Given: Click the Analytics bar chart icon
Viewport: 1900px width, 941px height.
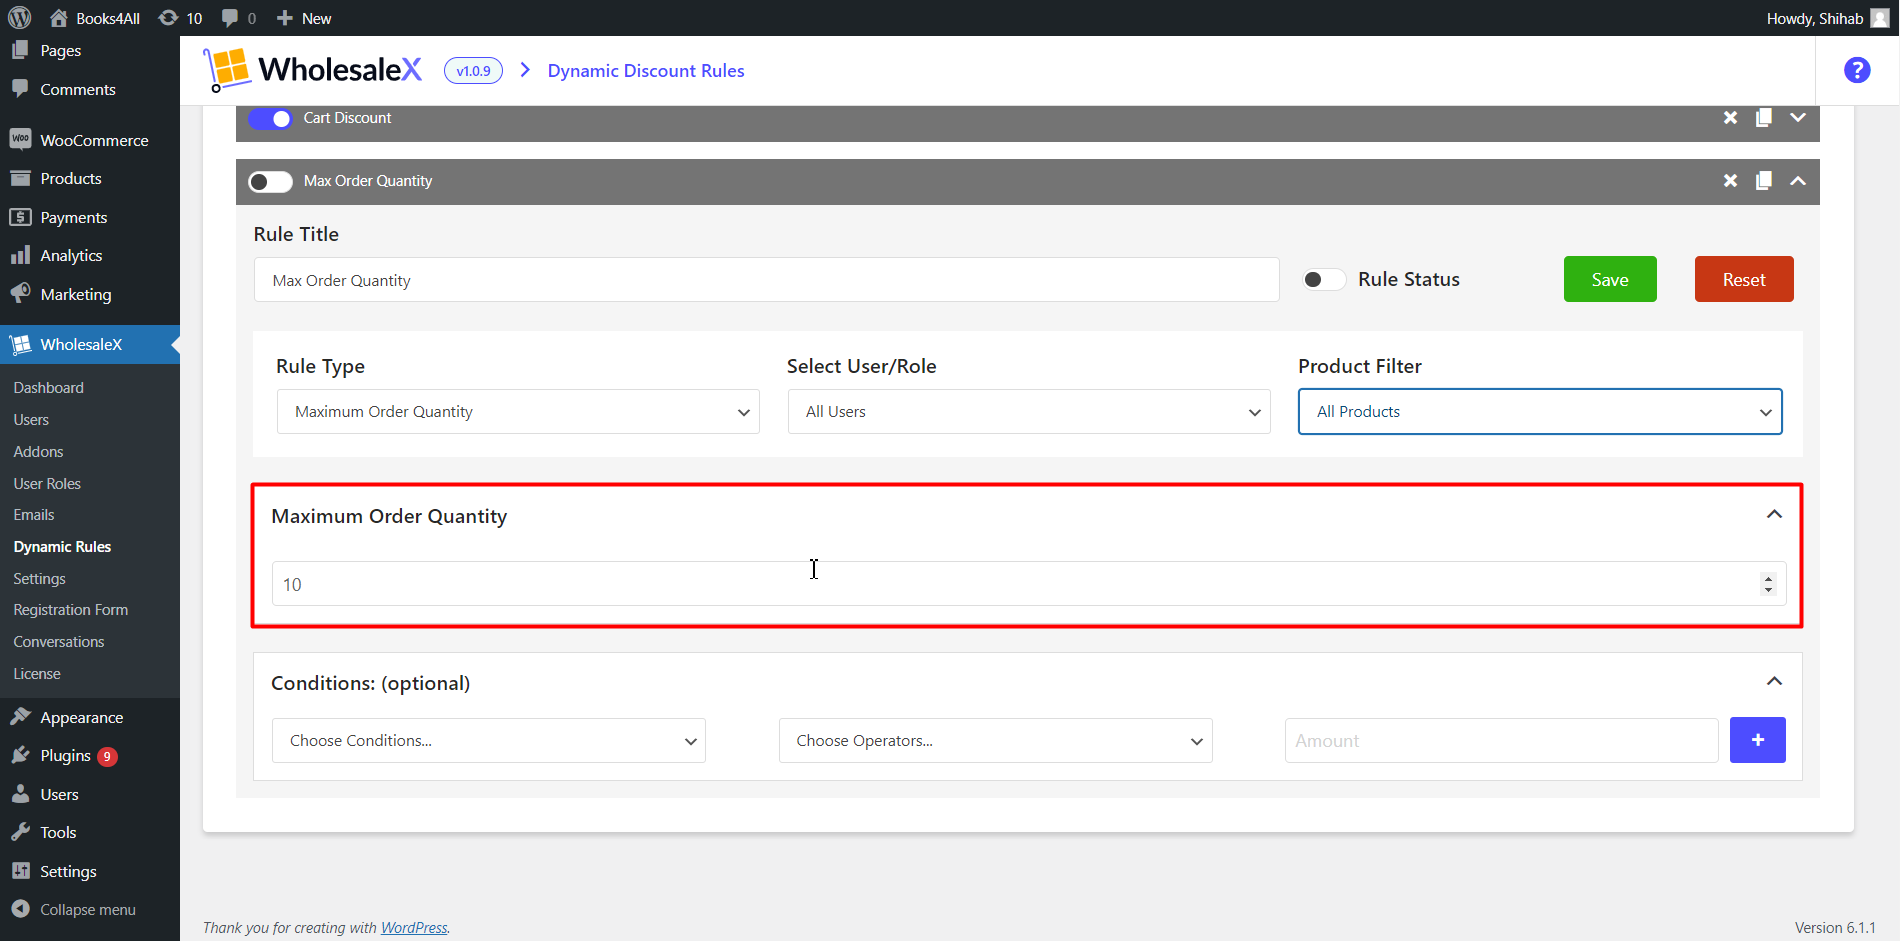Looking at the screenshot, I should point(20,256).
